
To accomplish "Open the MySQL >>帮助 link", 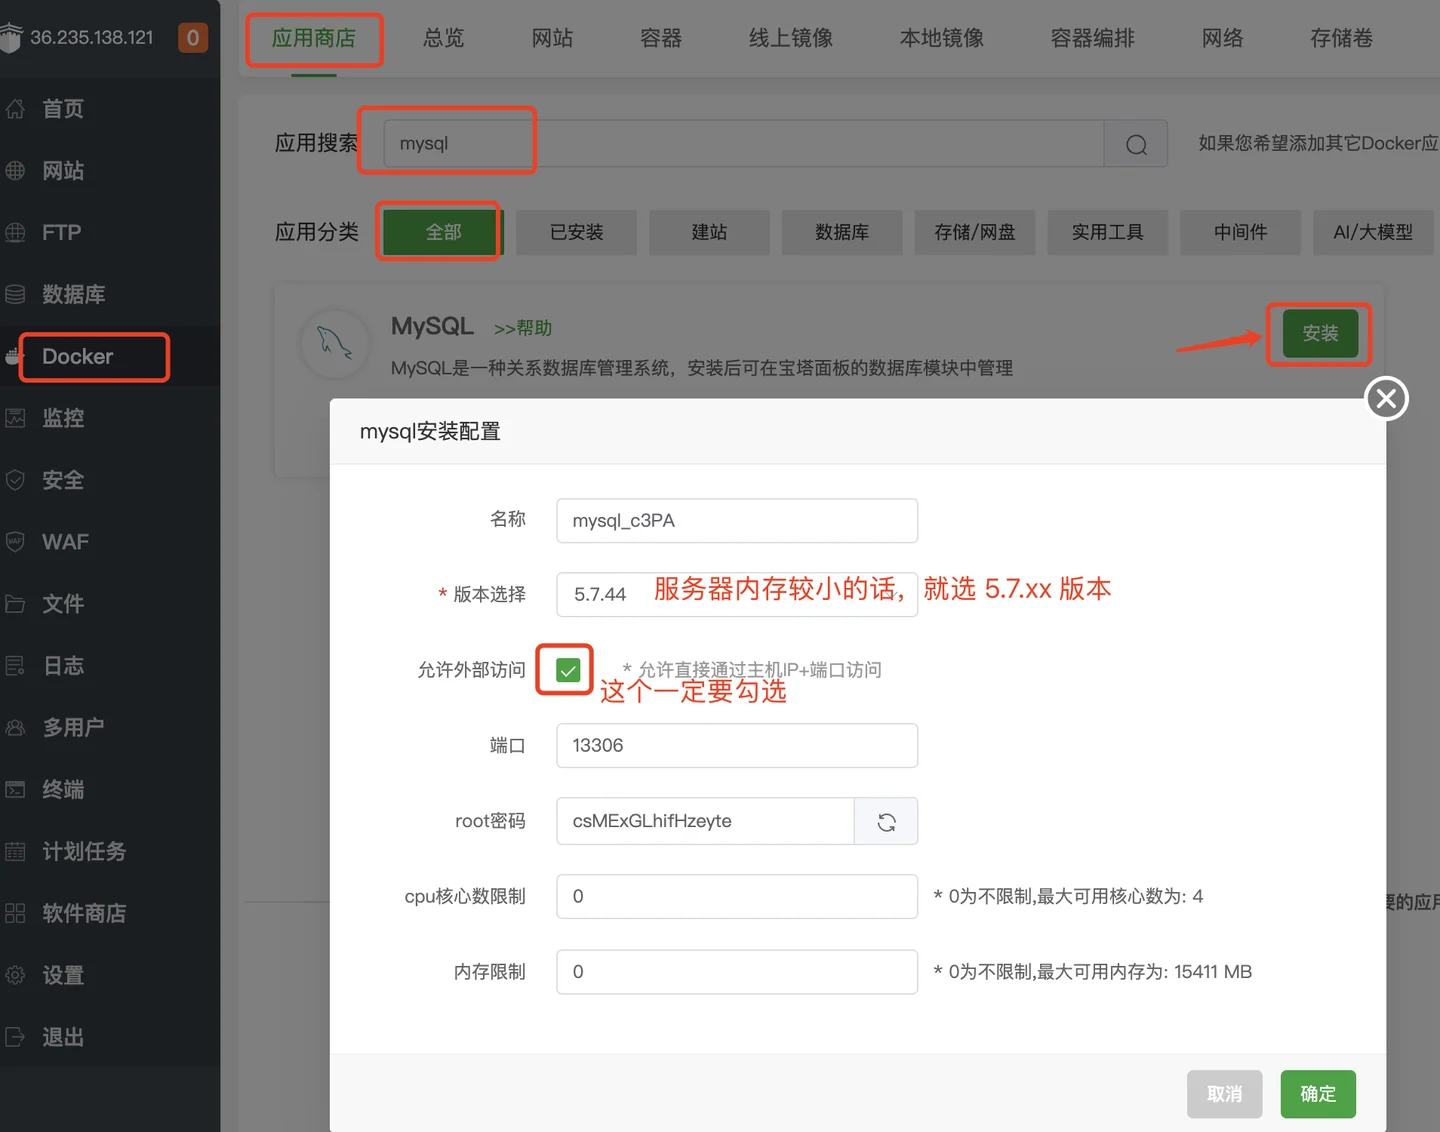I will [x=523, y=328].
